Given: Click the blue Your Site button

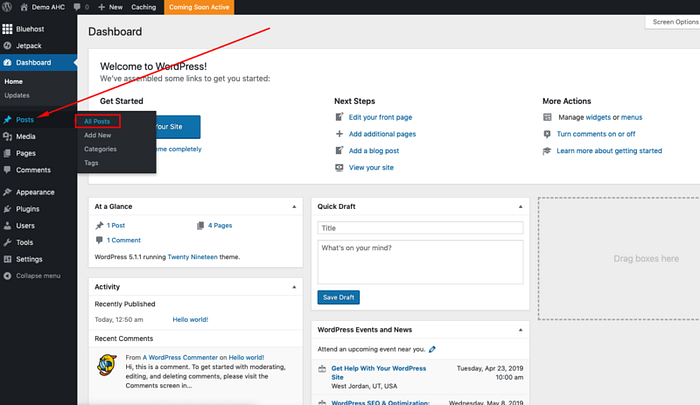Looking at the screenshot, I should (x=178, y=127).
